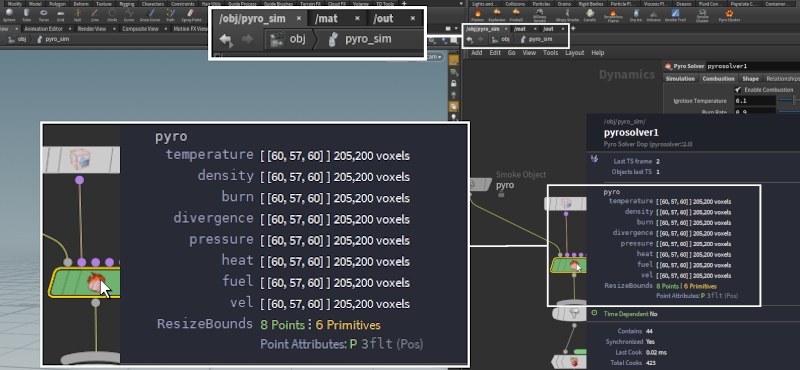This screenshot has width=800, height=370.
Task: Create a Smokeless Flame effect
Action: (613, 15)
